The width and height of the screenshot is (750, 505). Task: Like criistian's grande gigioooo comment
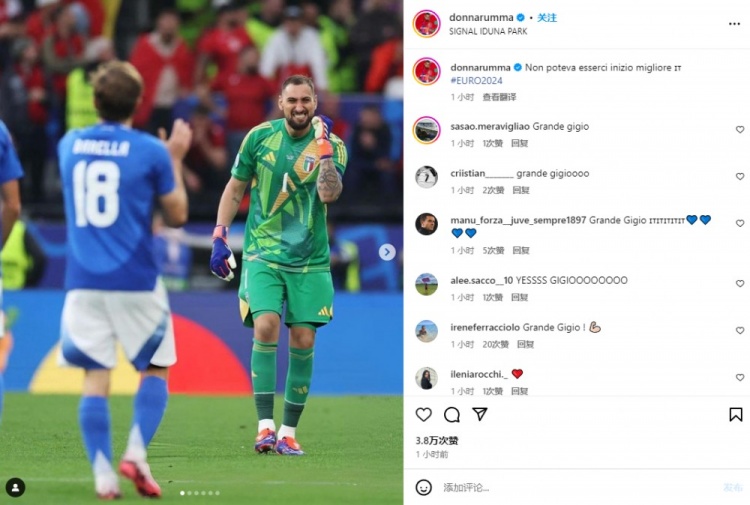coord(740,176)
